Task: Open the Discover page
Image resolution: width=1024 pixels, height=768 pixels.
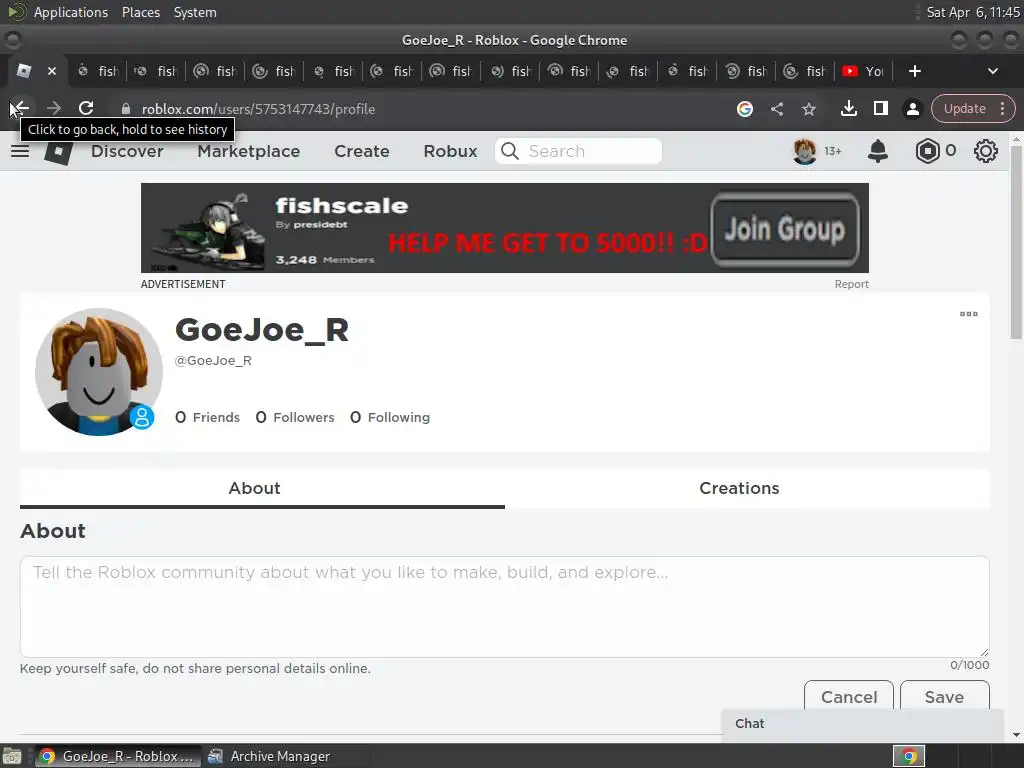Action: click(x=127, y=151)
